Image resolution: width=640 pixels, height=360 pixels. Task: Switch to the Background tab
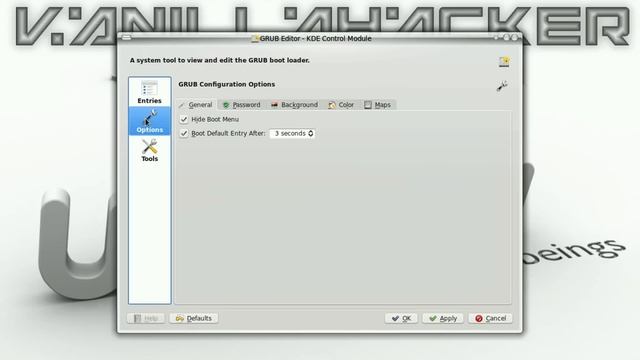click(x=294, y=105)
